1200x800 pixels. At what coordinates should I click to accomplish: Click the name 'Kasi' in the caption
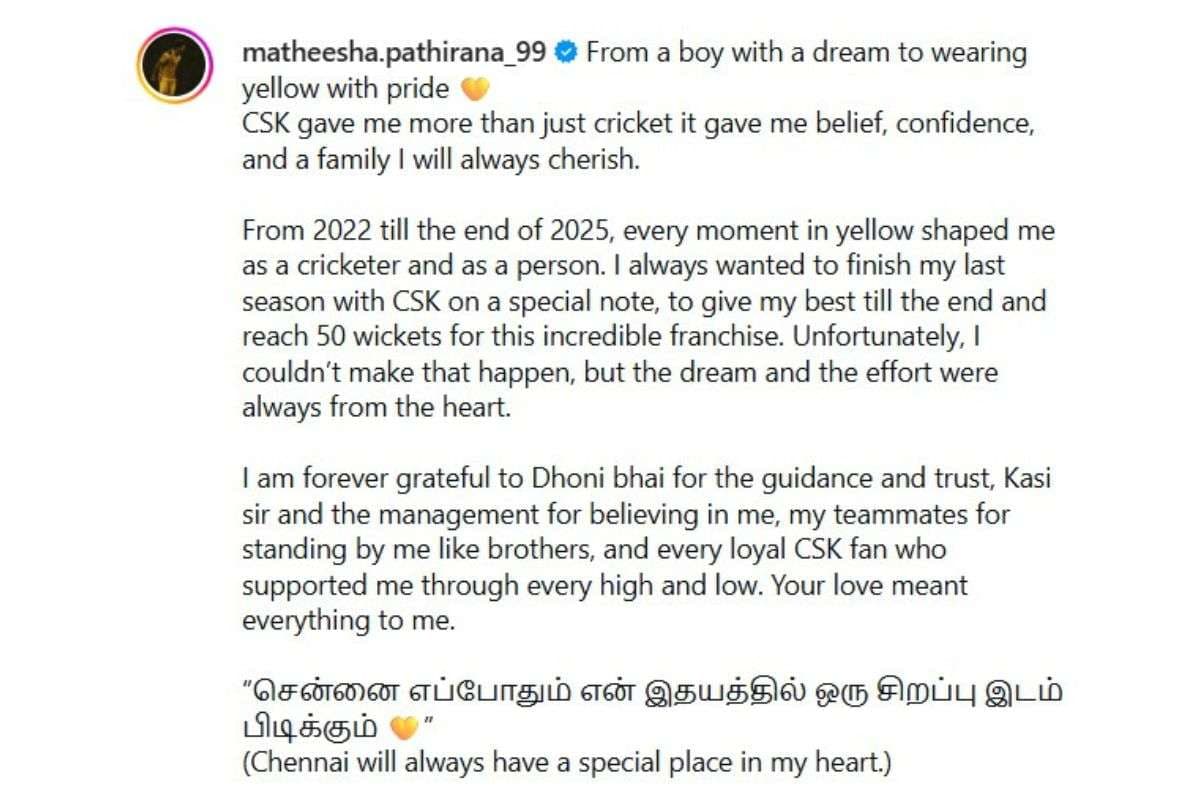pyautogui.click(x=1012, y=481)
